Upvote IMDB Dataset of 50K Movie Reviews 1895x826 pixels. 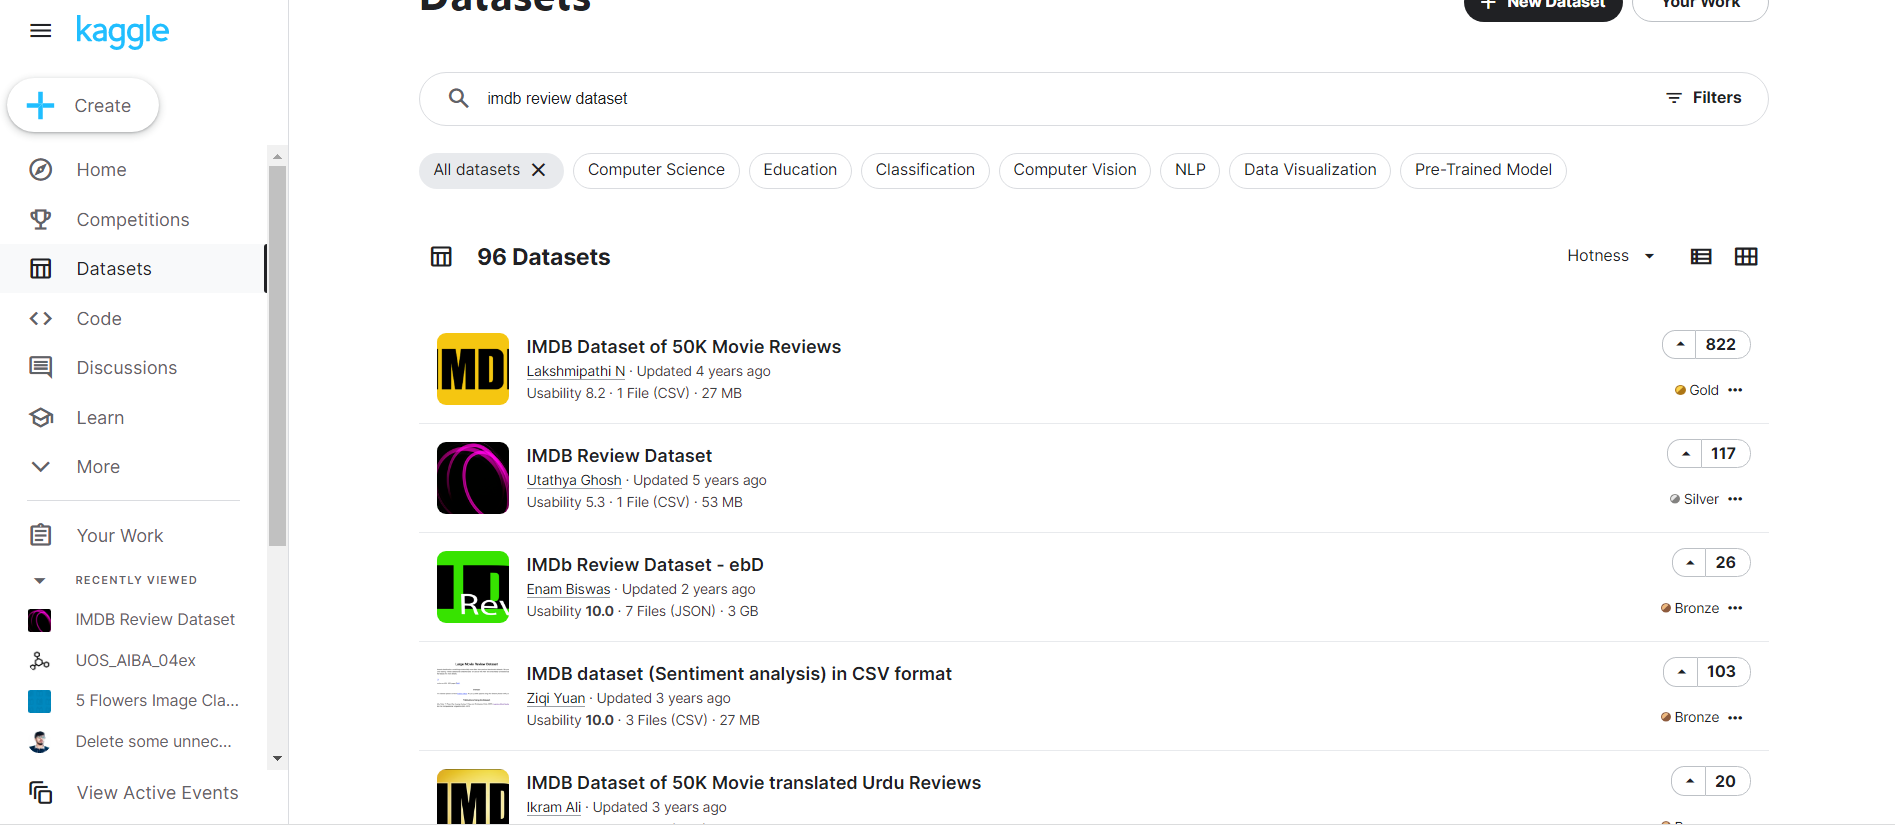pos(1680,344)
